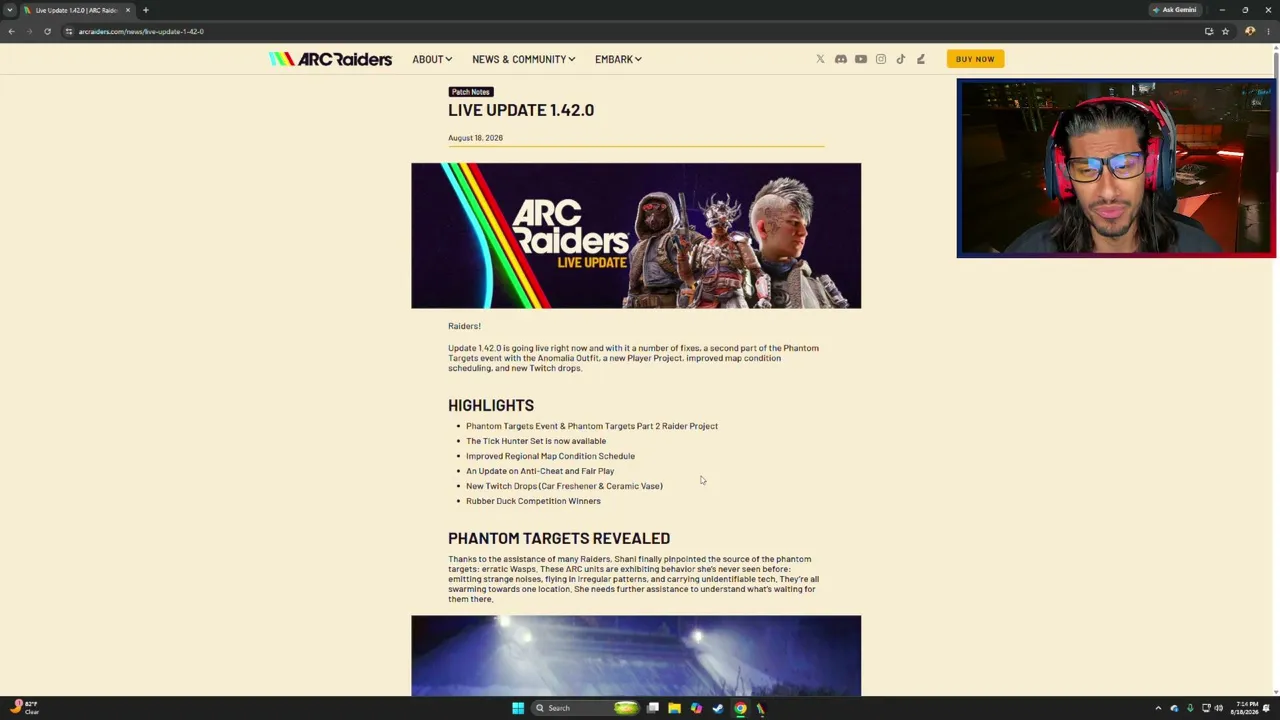Open the taskbar clock showing 7:14 PM
The width and height of the screenshot is (1280, 720).
pyautogui.click(x=1246, y=708)
